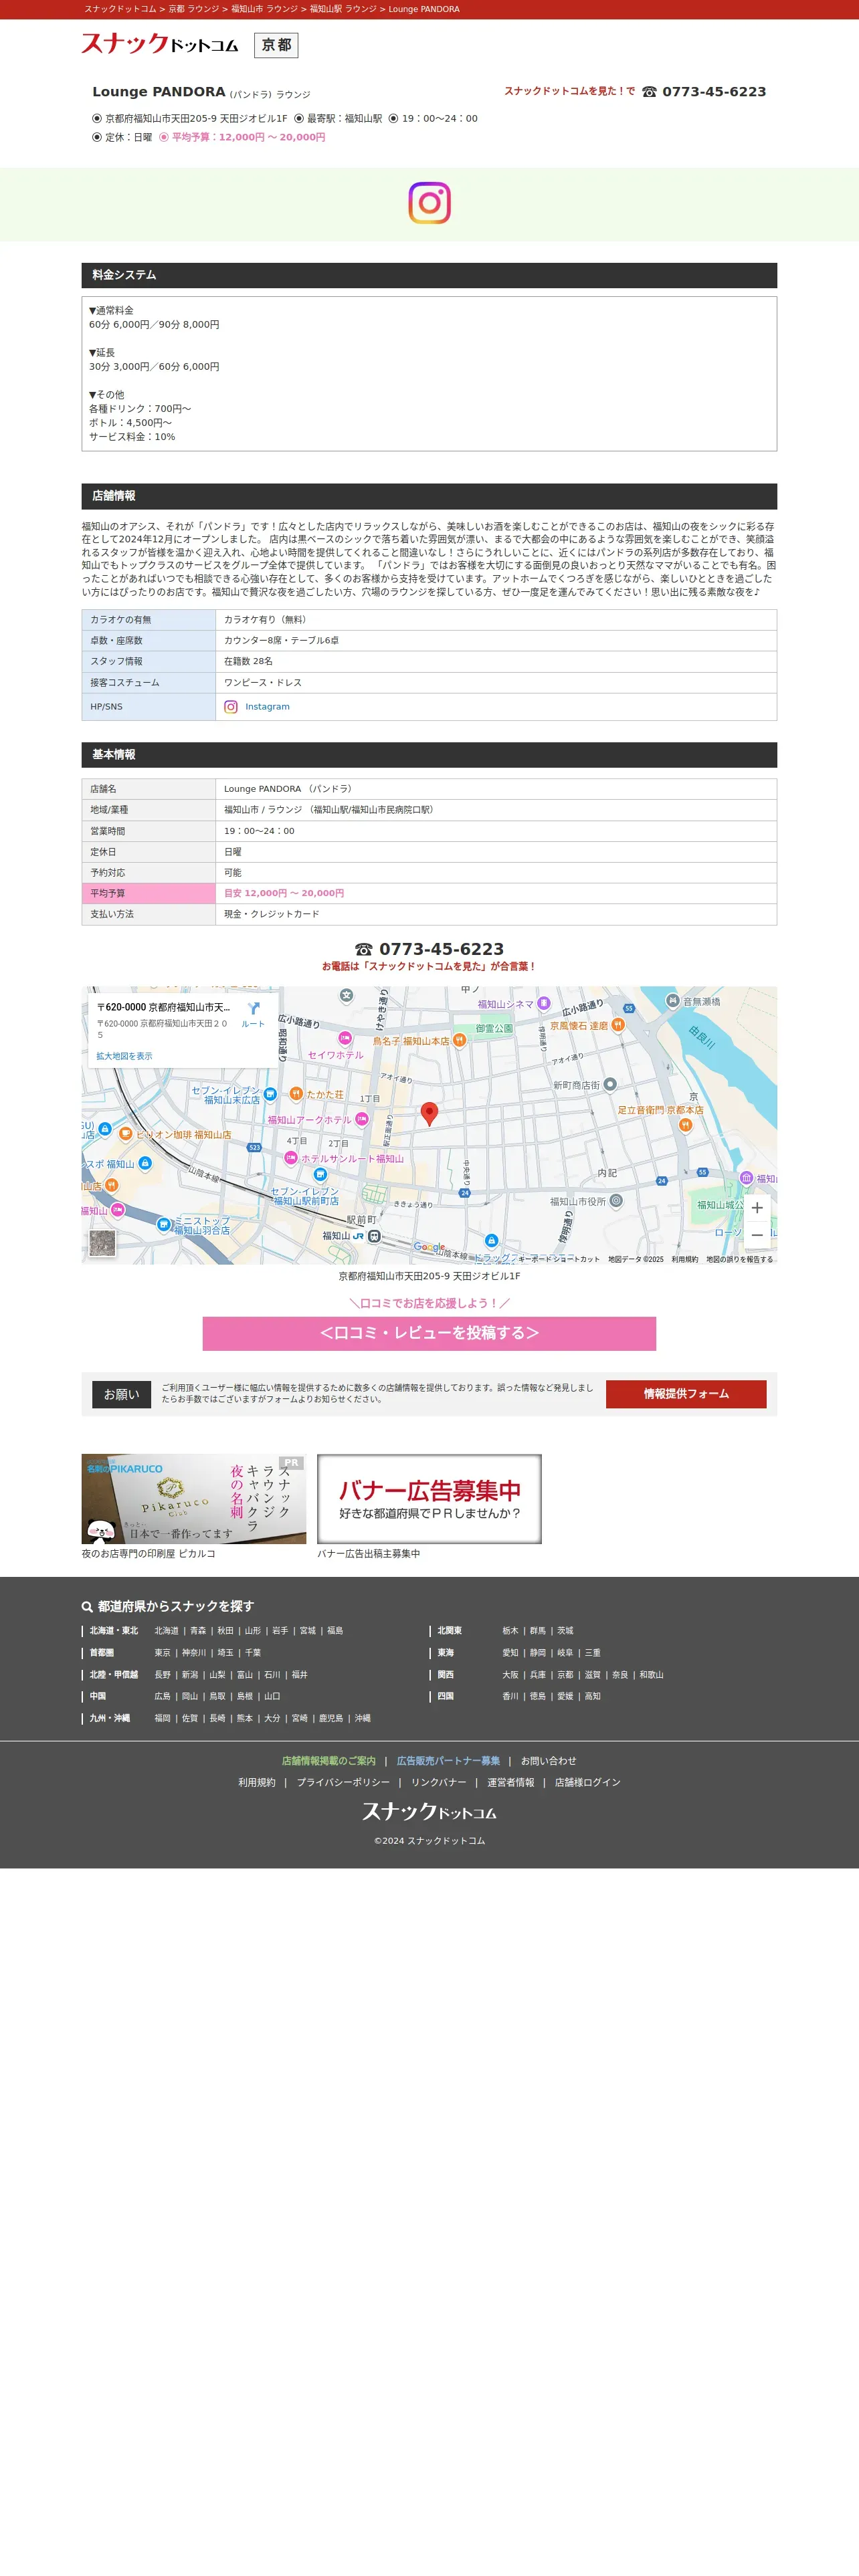Screen dimensions: 859x2576
Task: Select 沖縄 in the 九州・沖縄 row
Action: (x=362, y=1719)
